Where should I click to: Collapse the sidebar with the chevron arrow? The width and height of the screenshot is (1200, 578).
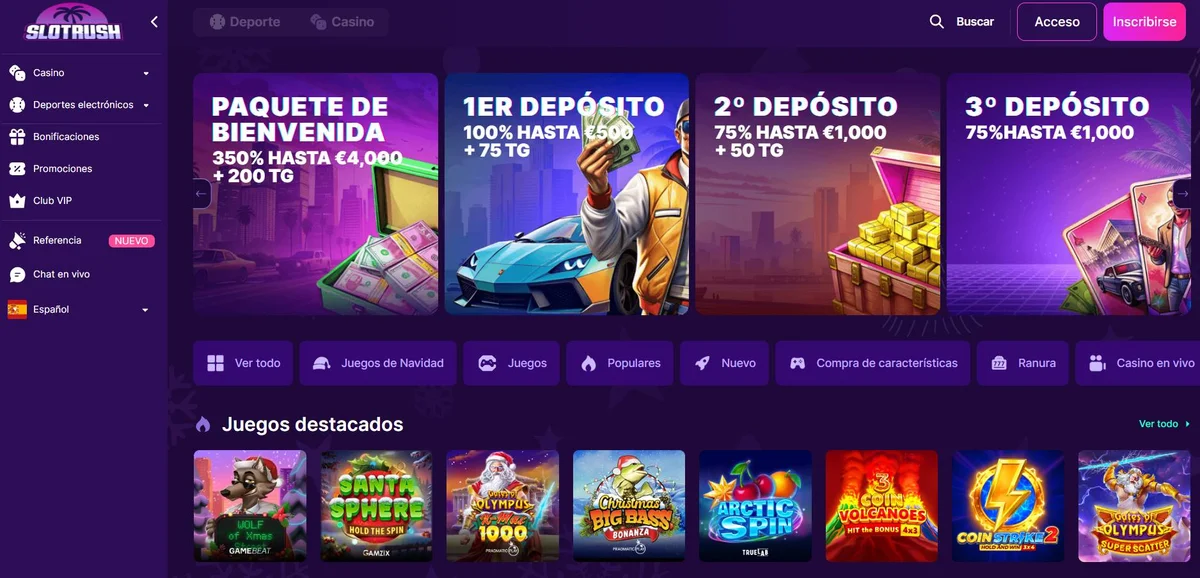pos(154,22)
